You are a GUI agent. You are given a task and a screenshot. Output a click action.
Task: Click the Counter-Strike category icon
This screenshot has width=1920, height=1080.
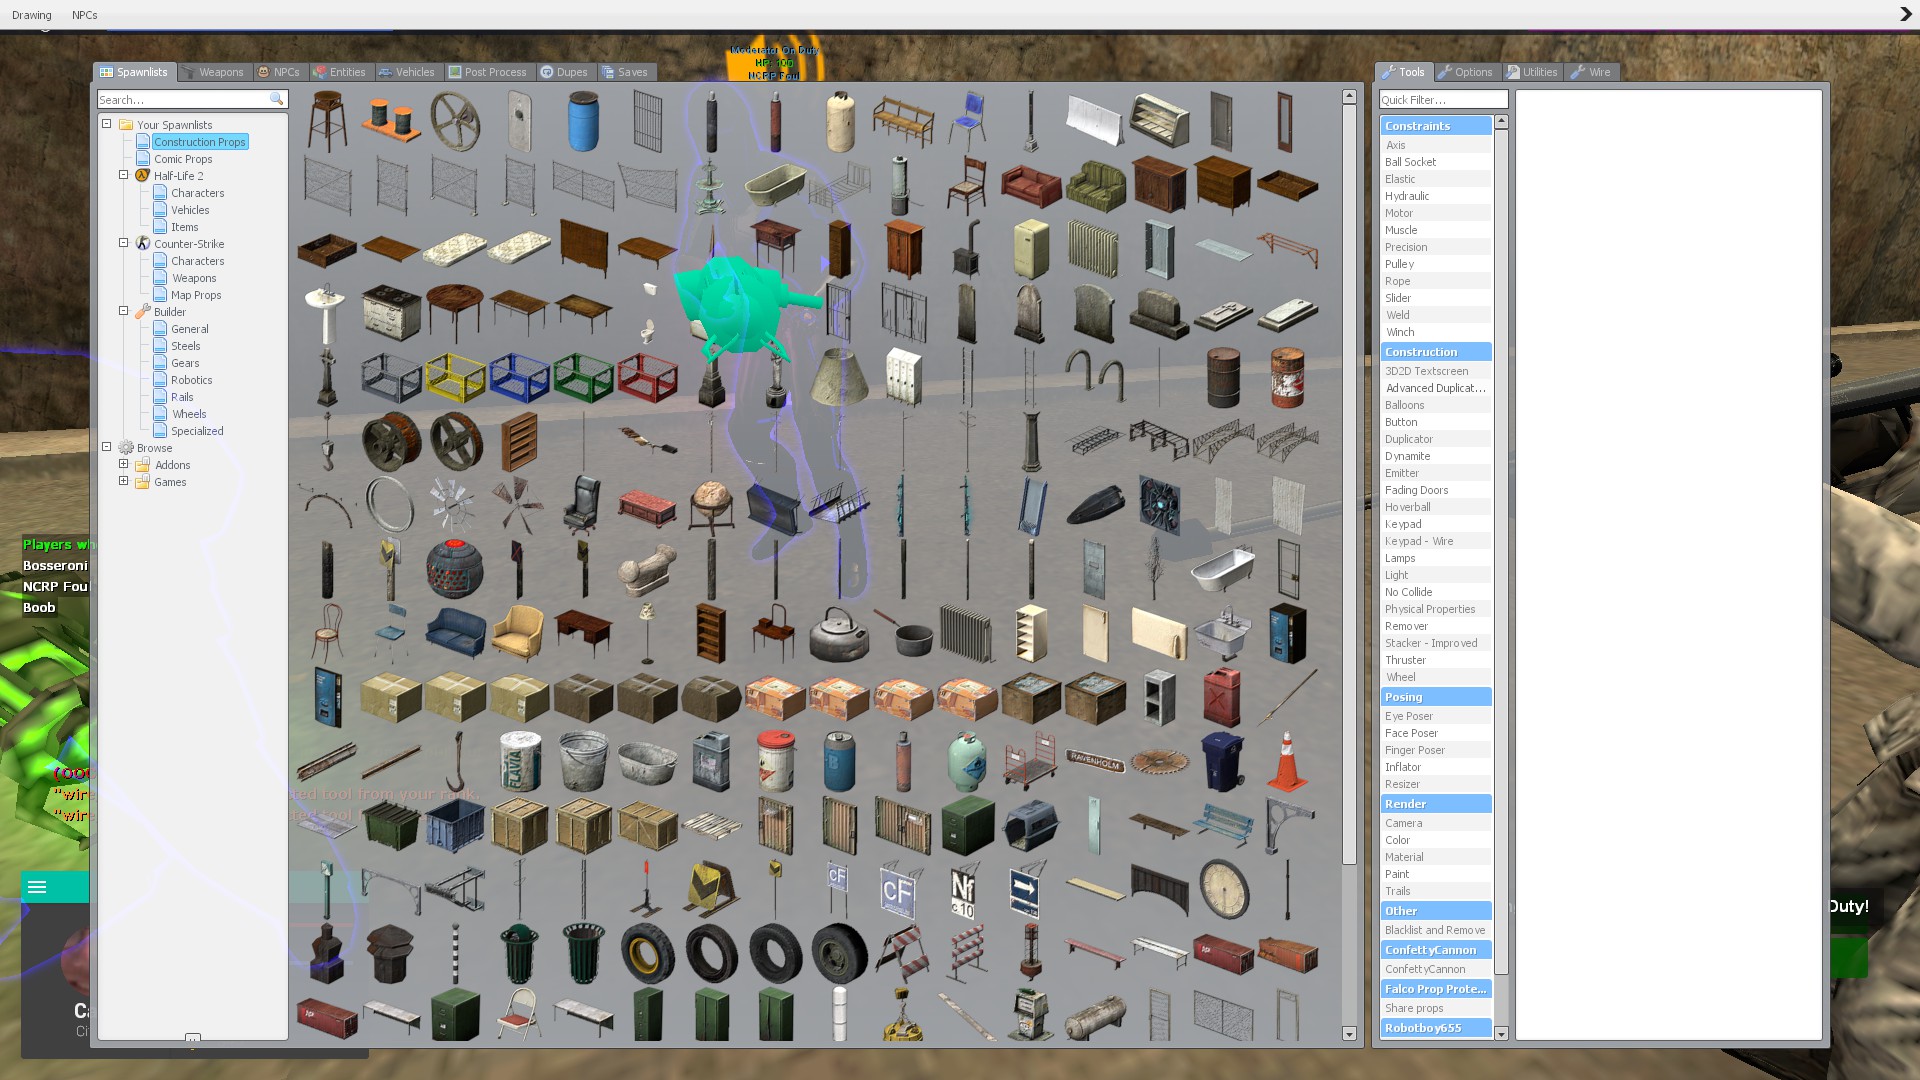143,244
